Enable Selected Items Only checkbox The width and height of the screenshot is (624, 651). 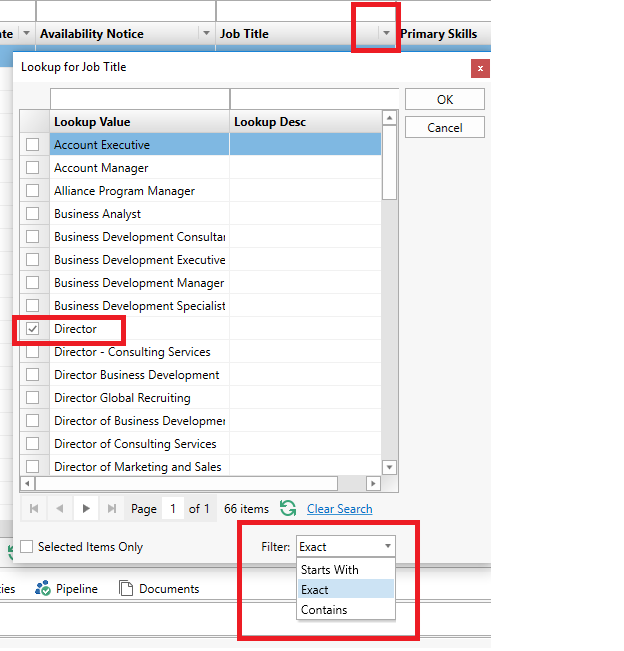[27, 546]
